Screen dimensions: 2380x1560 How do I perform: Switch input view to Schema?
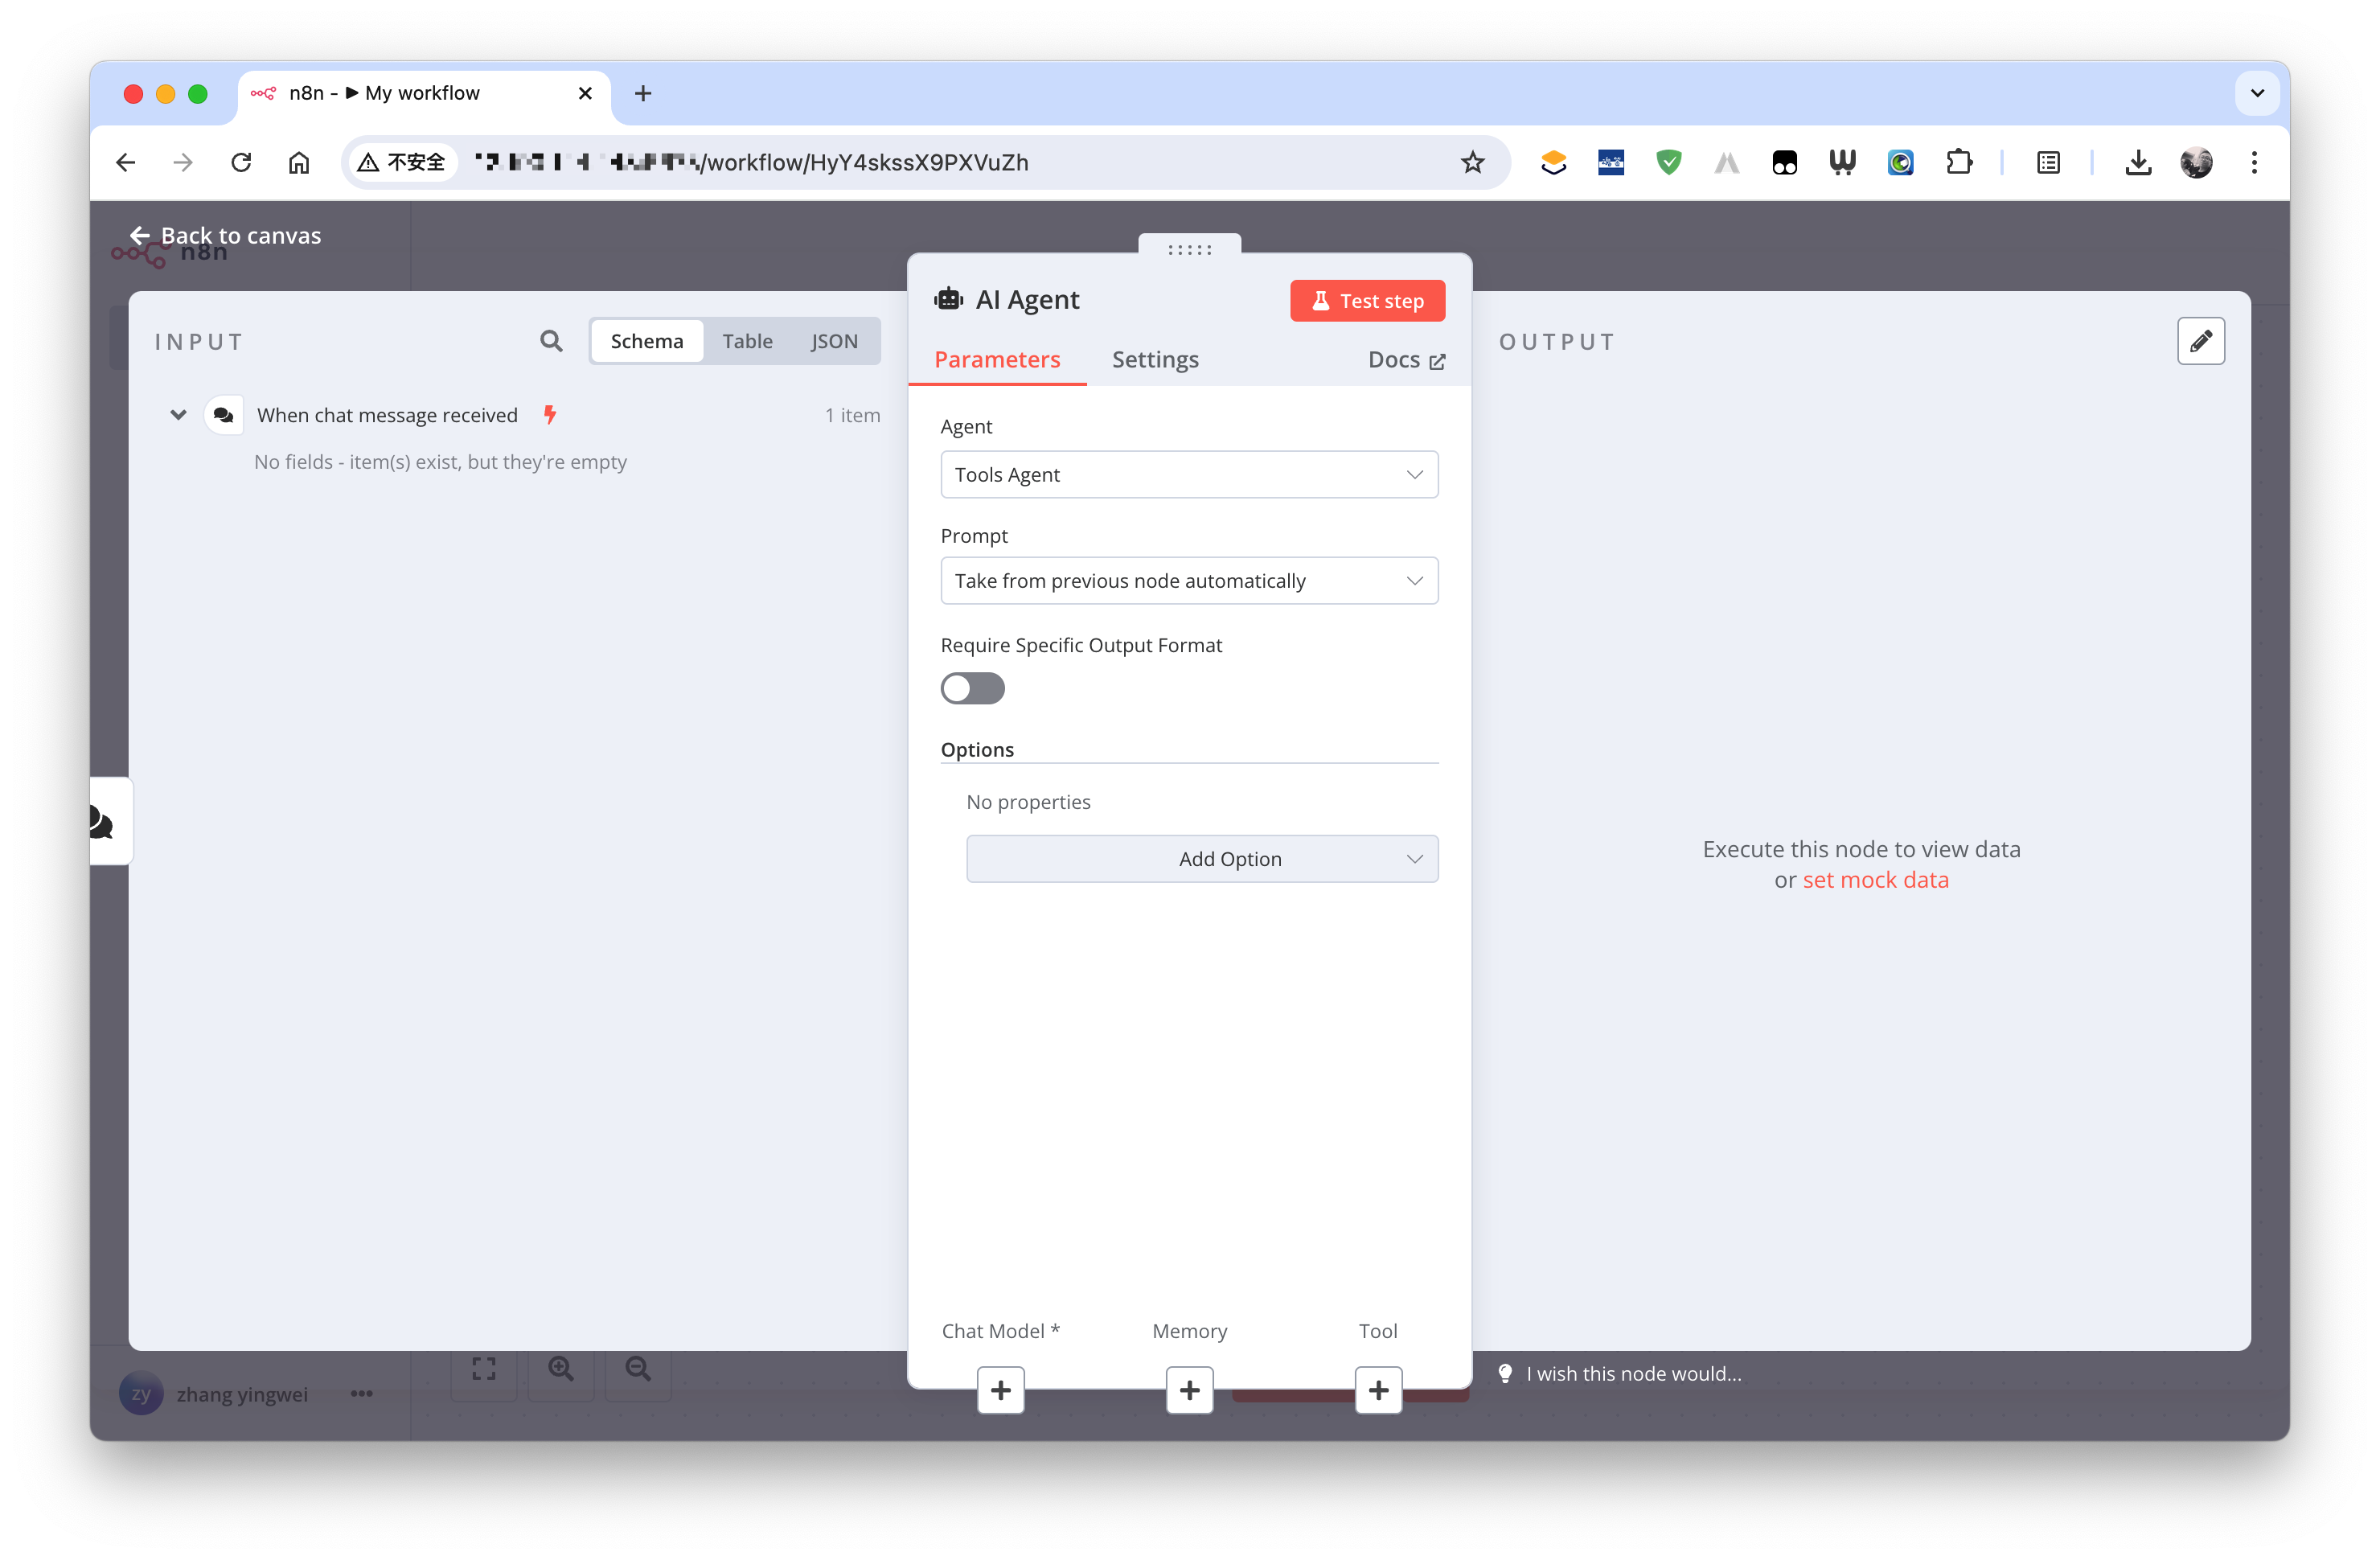(647, 341)
